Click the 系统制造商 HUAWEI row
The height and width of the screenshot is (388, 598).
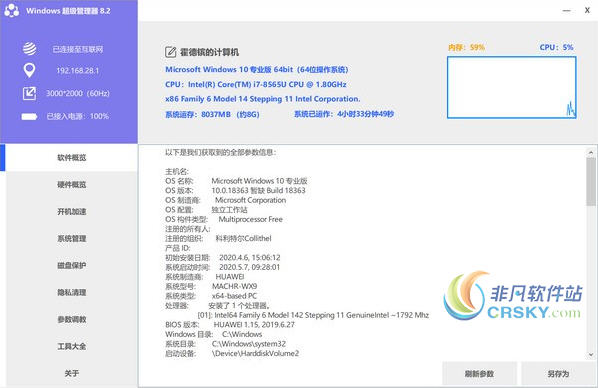(x=205, y=277)
